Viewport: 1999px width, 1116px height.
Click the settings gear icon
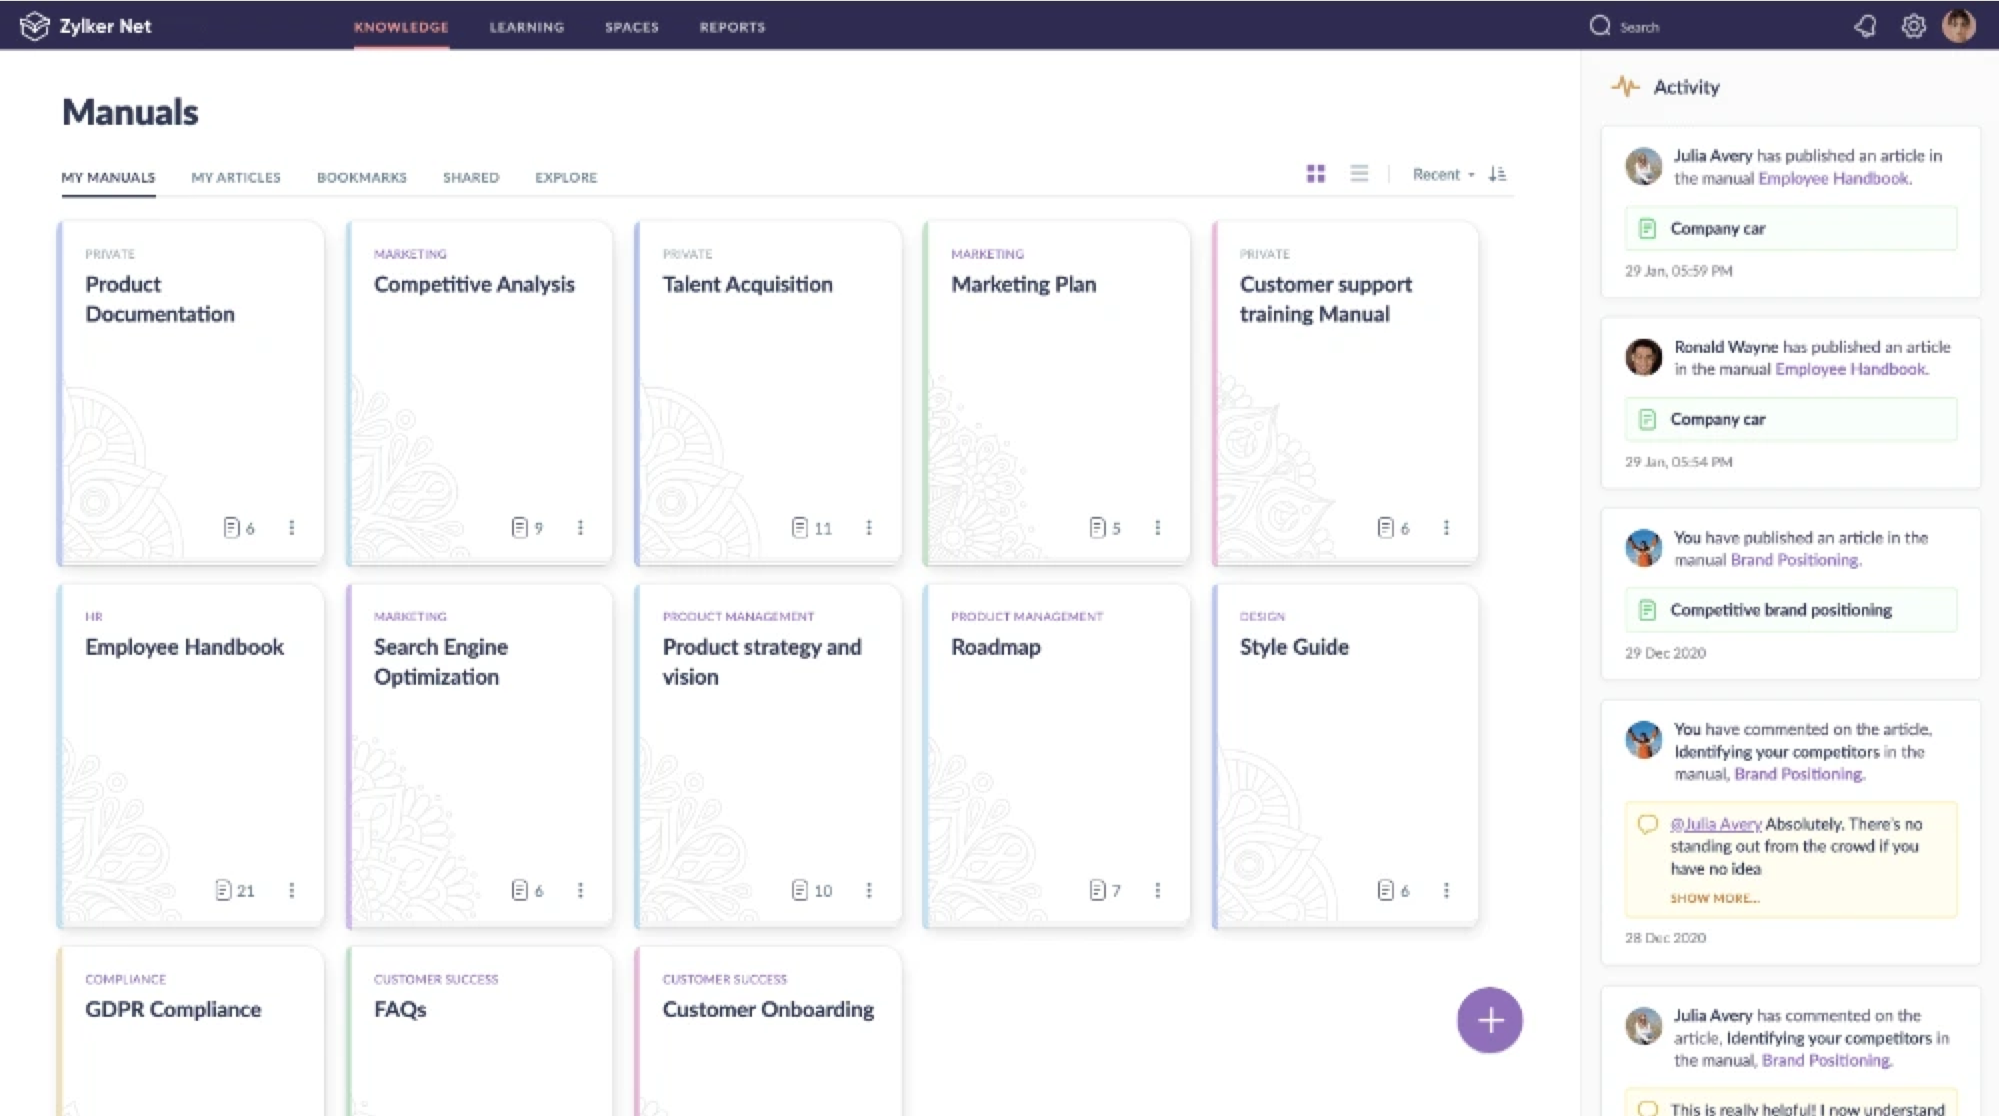[1913, 25]
